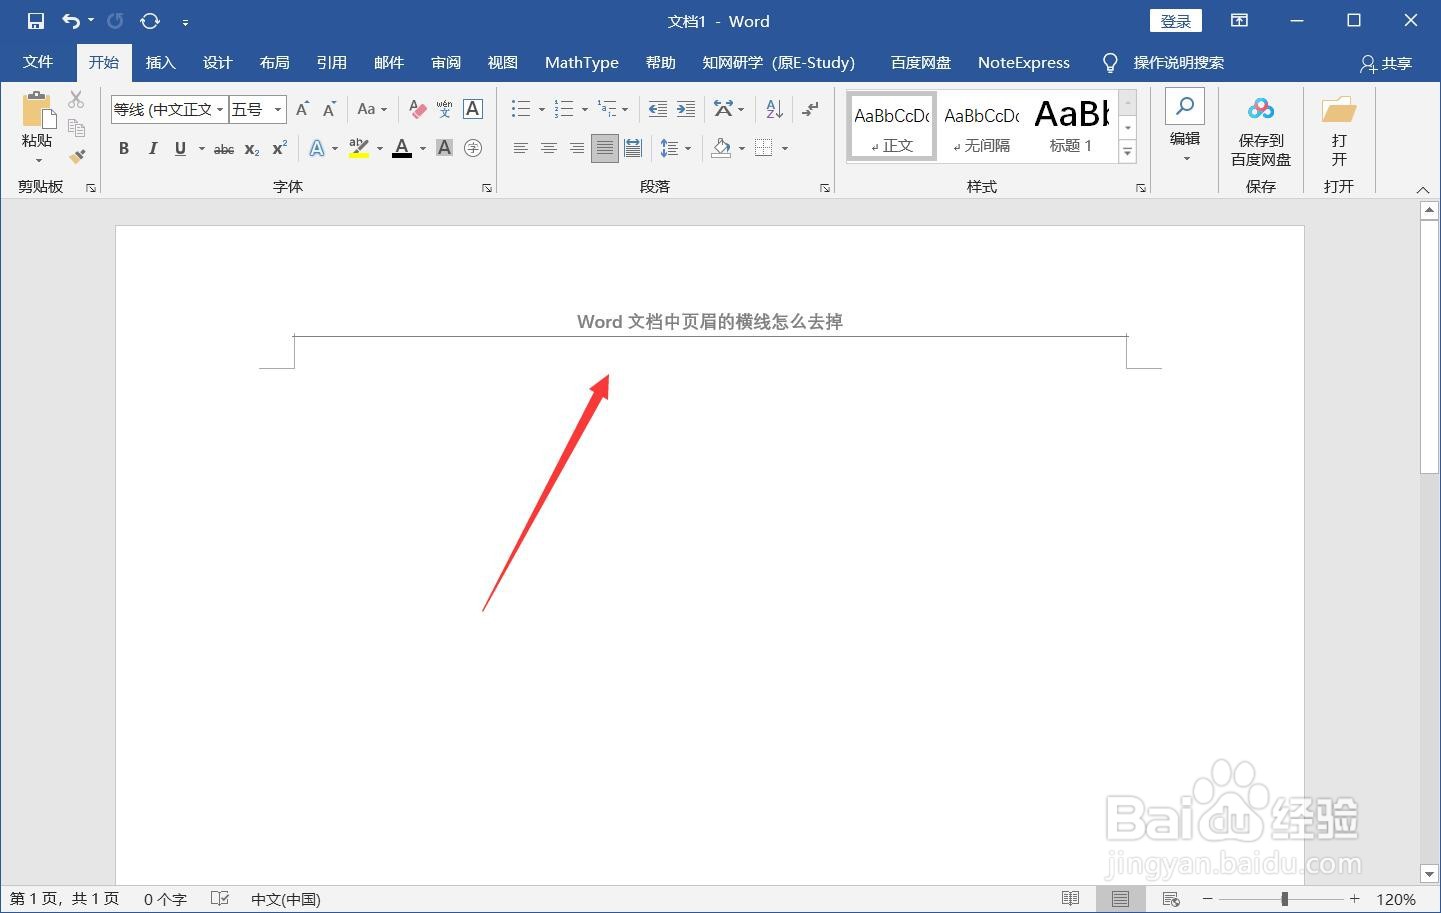Click the center alignment icon
The height and width of the screenshot is (913, 1441).
(x=548, y=147)
